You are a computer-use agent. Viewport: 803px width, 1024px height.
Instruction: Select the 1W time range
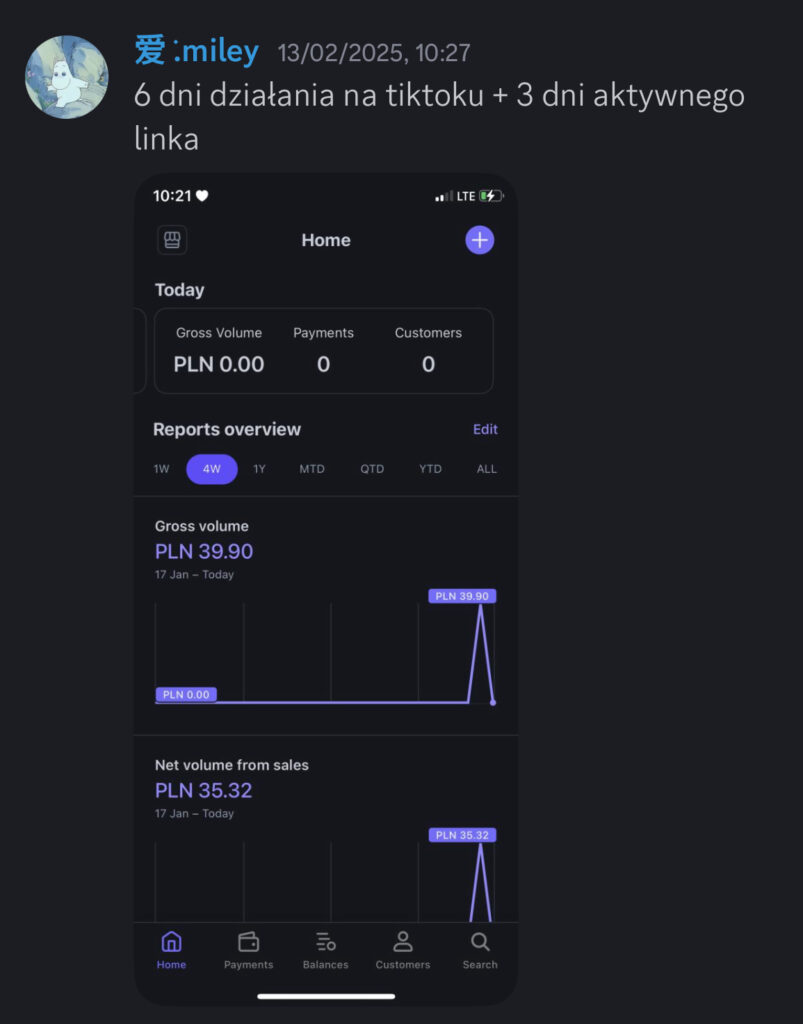click(161, 469)
